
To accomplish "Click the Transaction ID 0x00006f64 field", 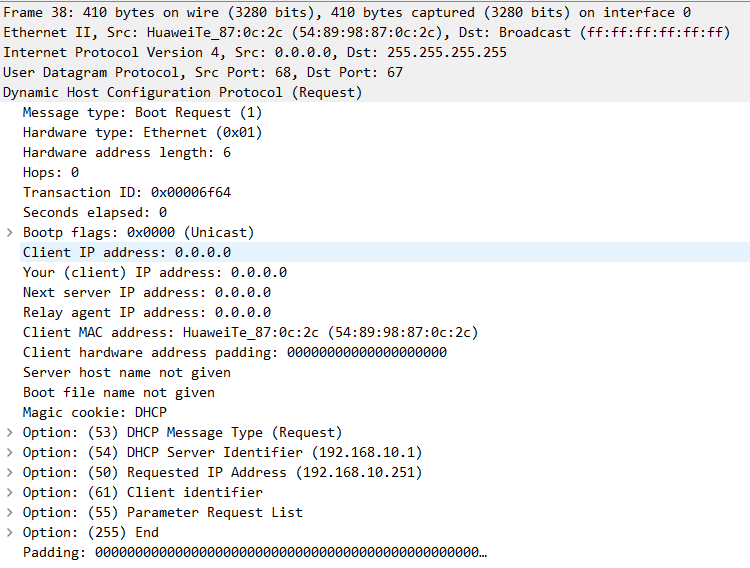I will (127, 192).
